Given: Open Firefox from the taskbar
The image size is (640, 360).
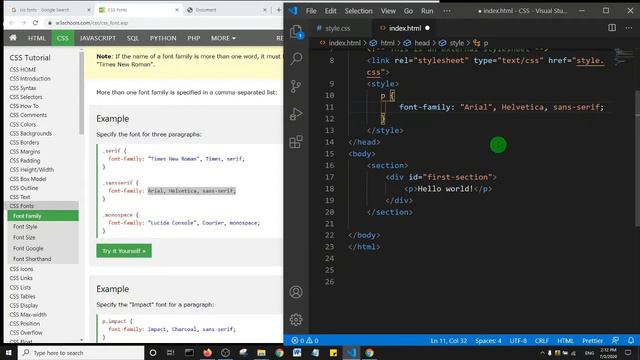Looking at the screenshot, I should point(207,353).
